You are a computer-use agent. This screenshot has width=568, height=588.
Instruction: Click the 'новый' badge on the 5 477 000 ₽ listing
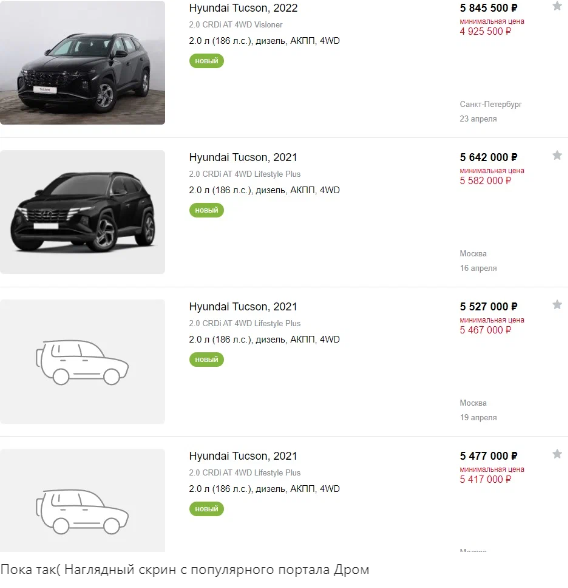click(x=207, y=509)
